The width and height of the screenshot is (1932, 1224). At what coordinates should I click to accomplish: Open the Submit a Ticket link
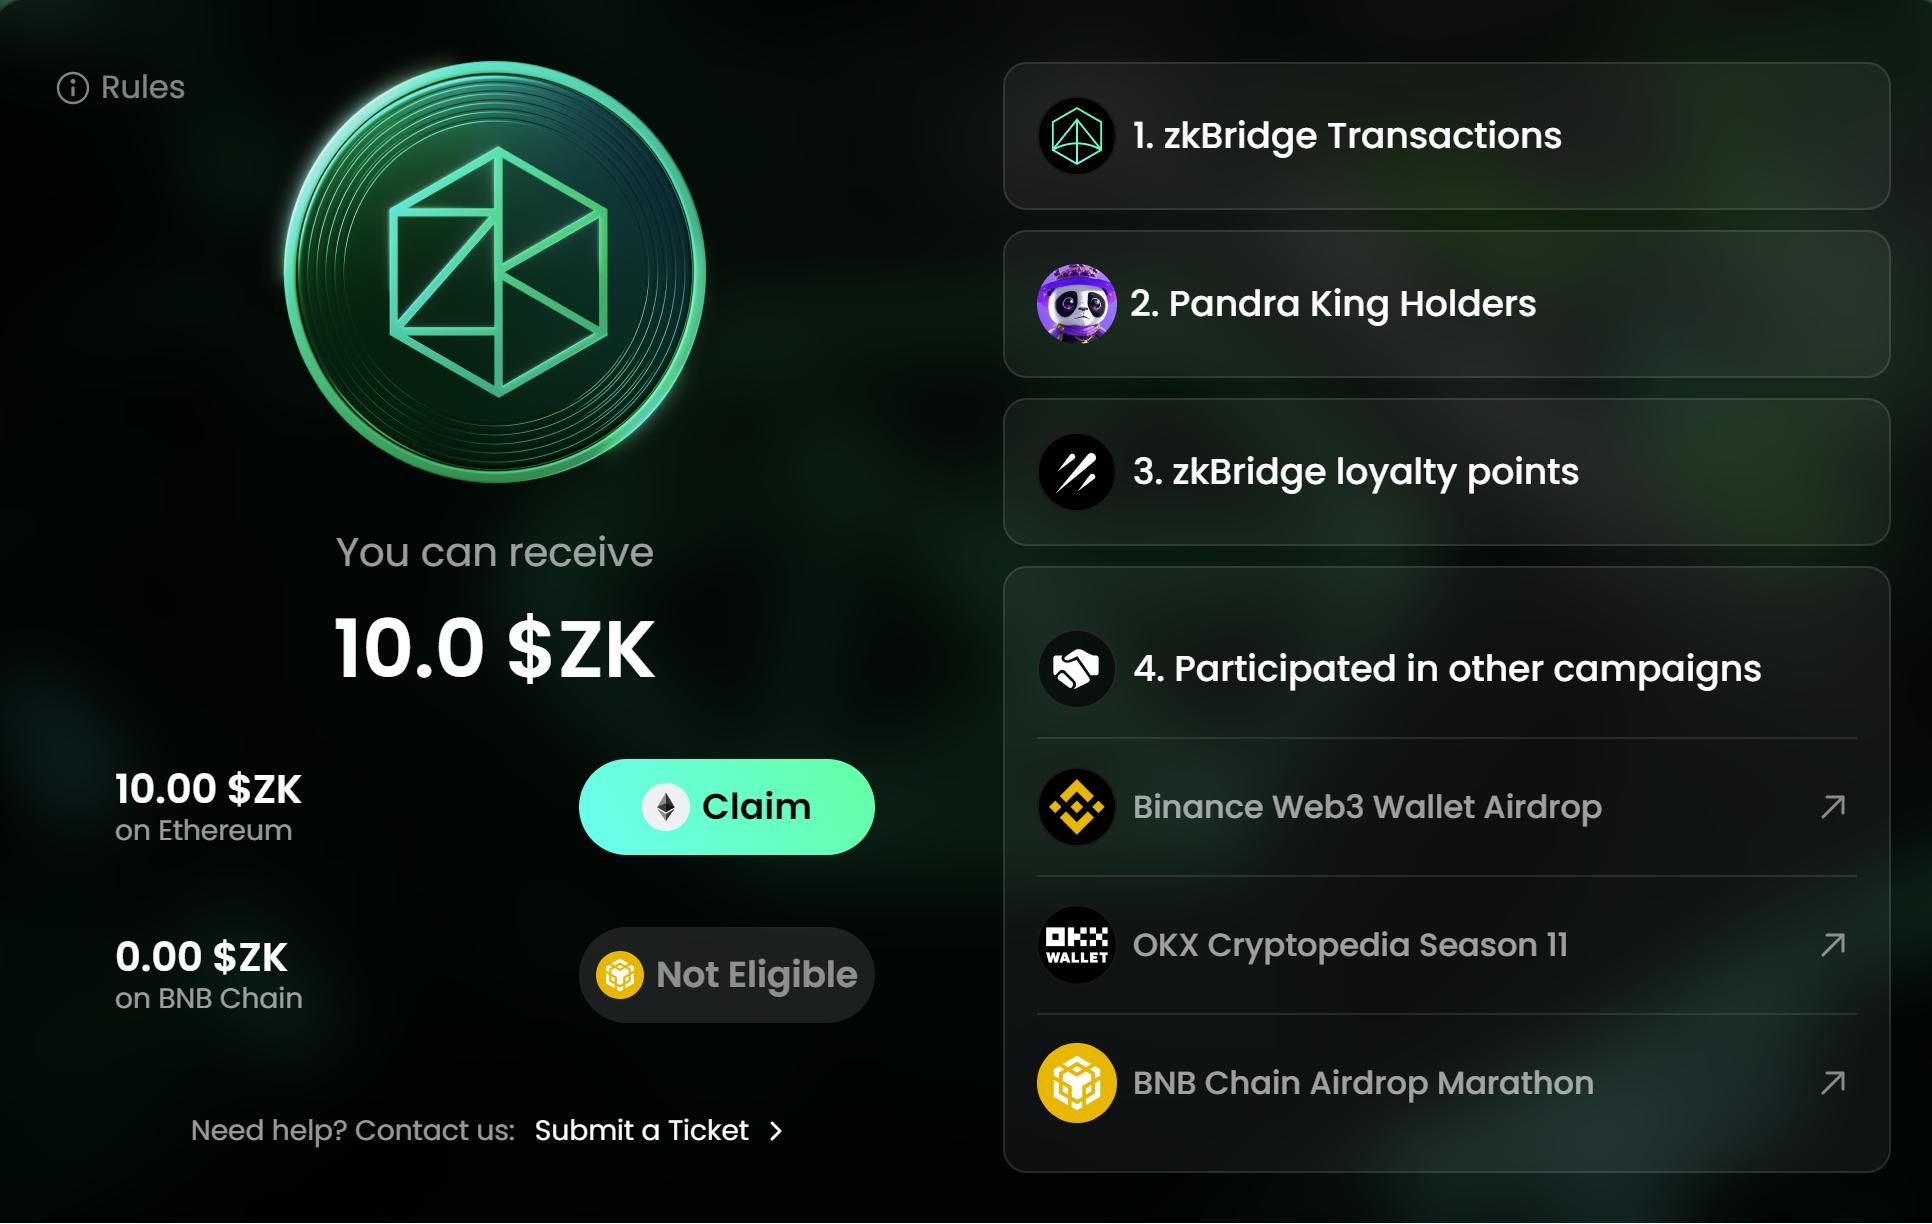[641, 1130]
